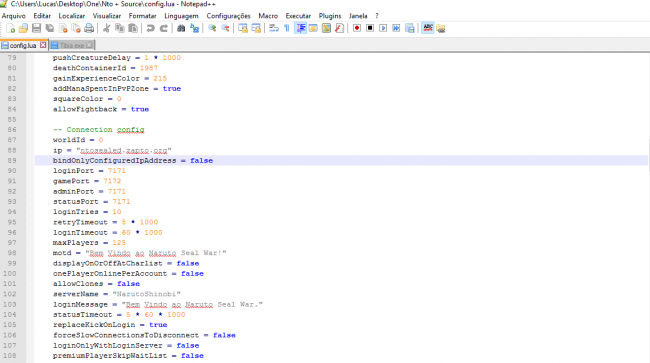This screenshot has height=363, width=650.
Task: Toggle Word wrap toolbar icon
Action: (274, 28)
